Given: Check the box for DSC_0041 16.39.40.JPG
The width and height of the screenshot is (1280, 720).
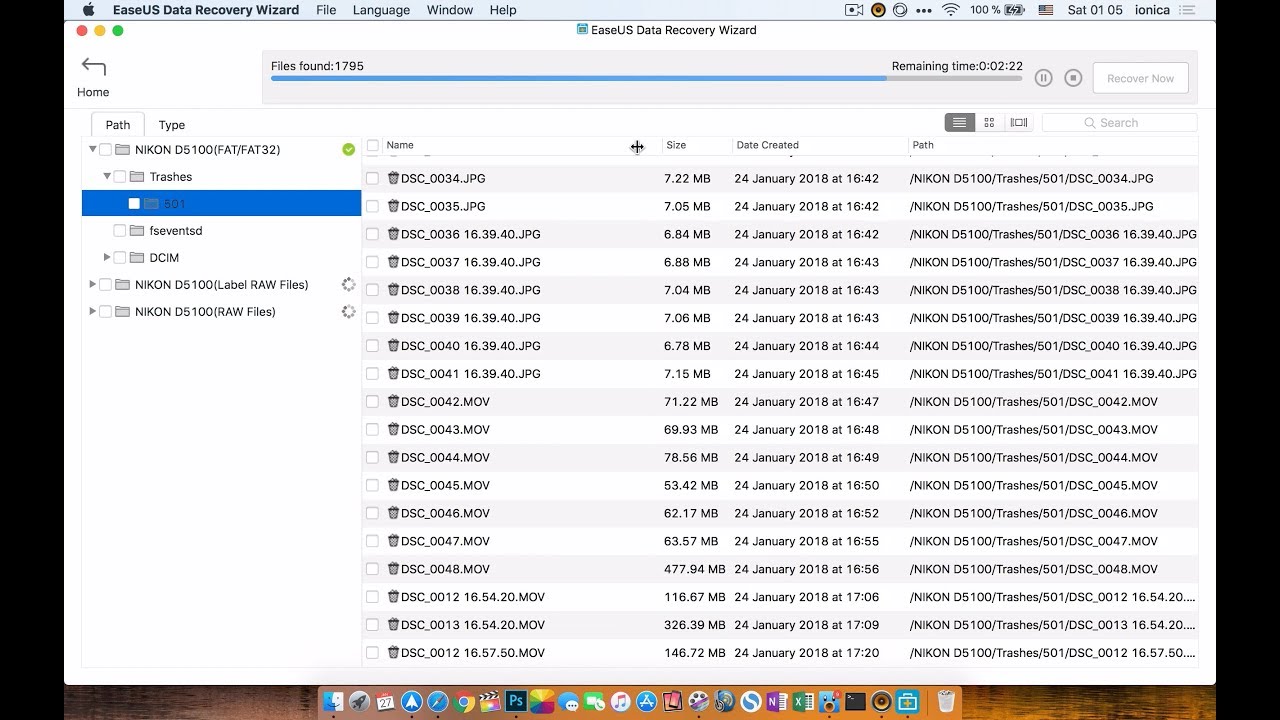Looking at the screenshot, I should pos(372,373).
